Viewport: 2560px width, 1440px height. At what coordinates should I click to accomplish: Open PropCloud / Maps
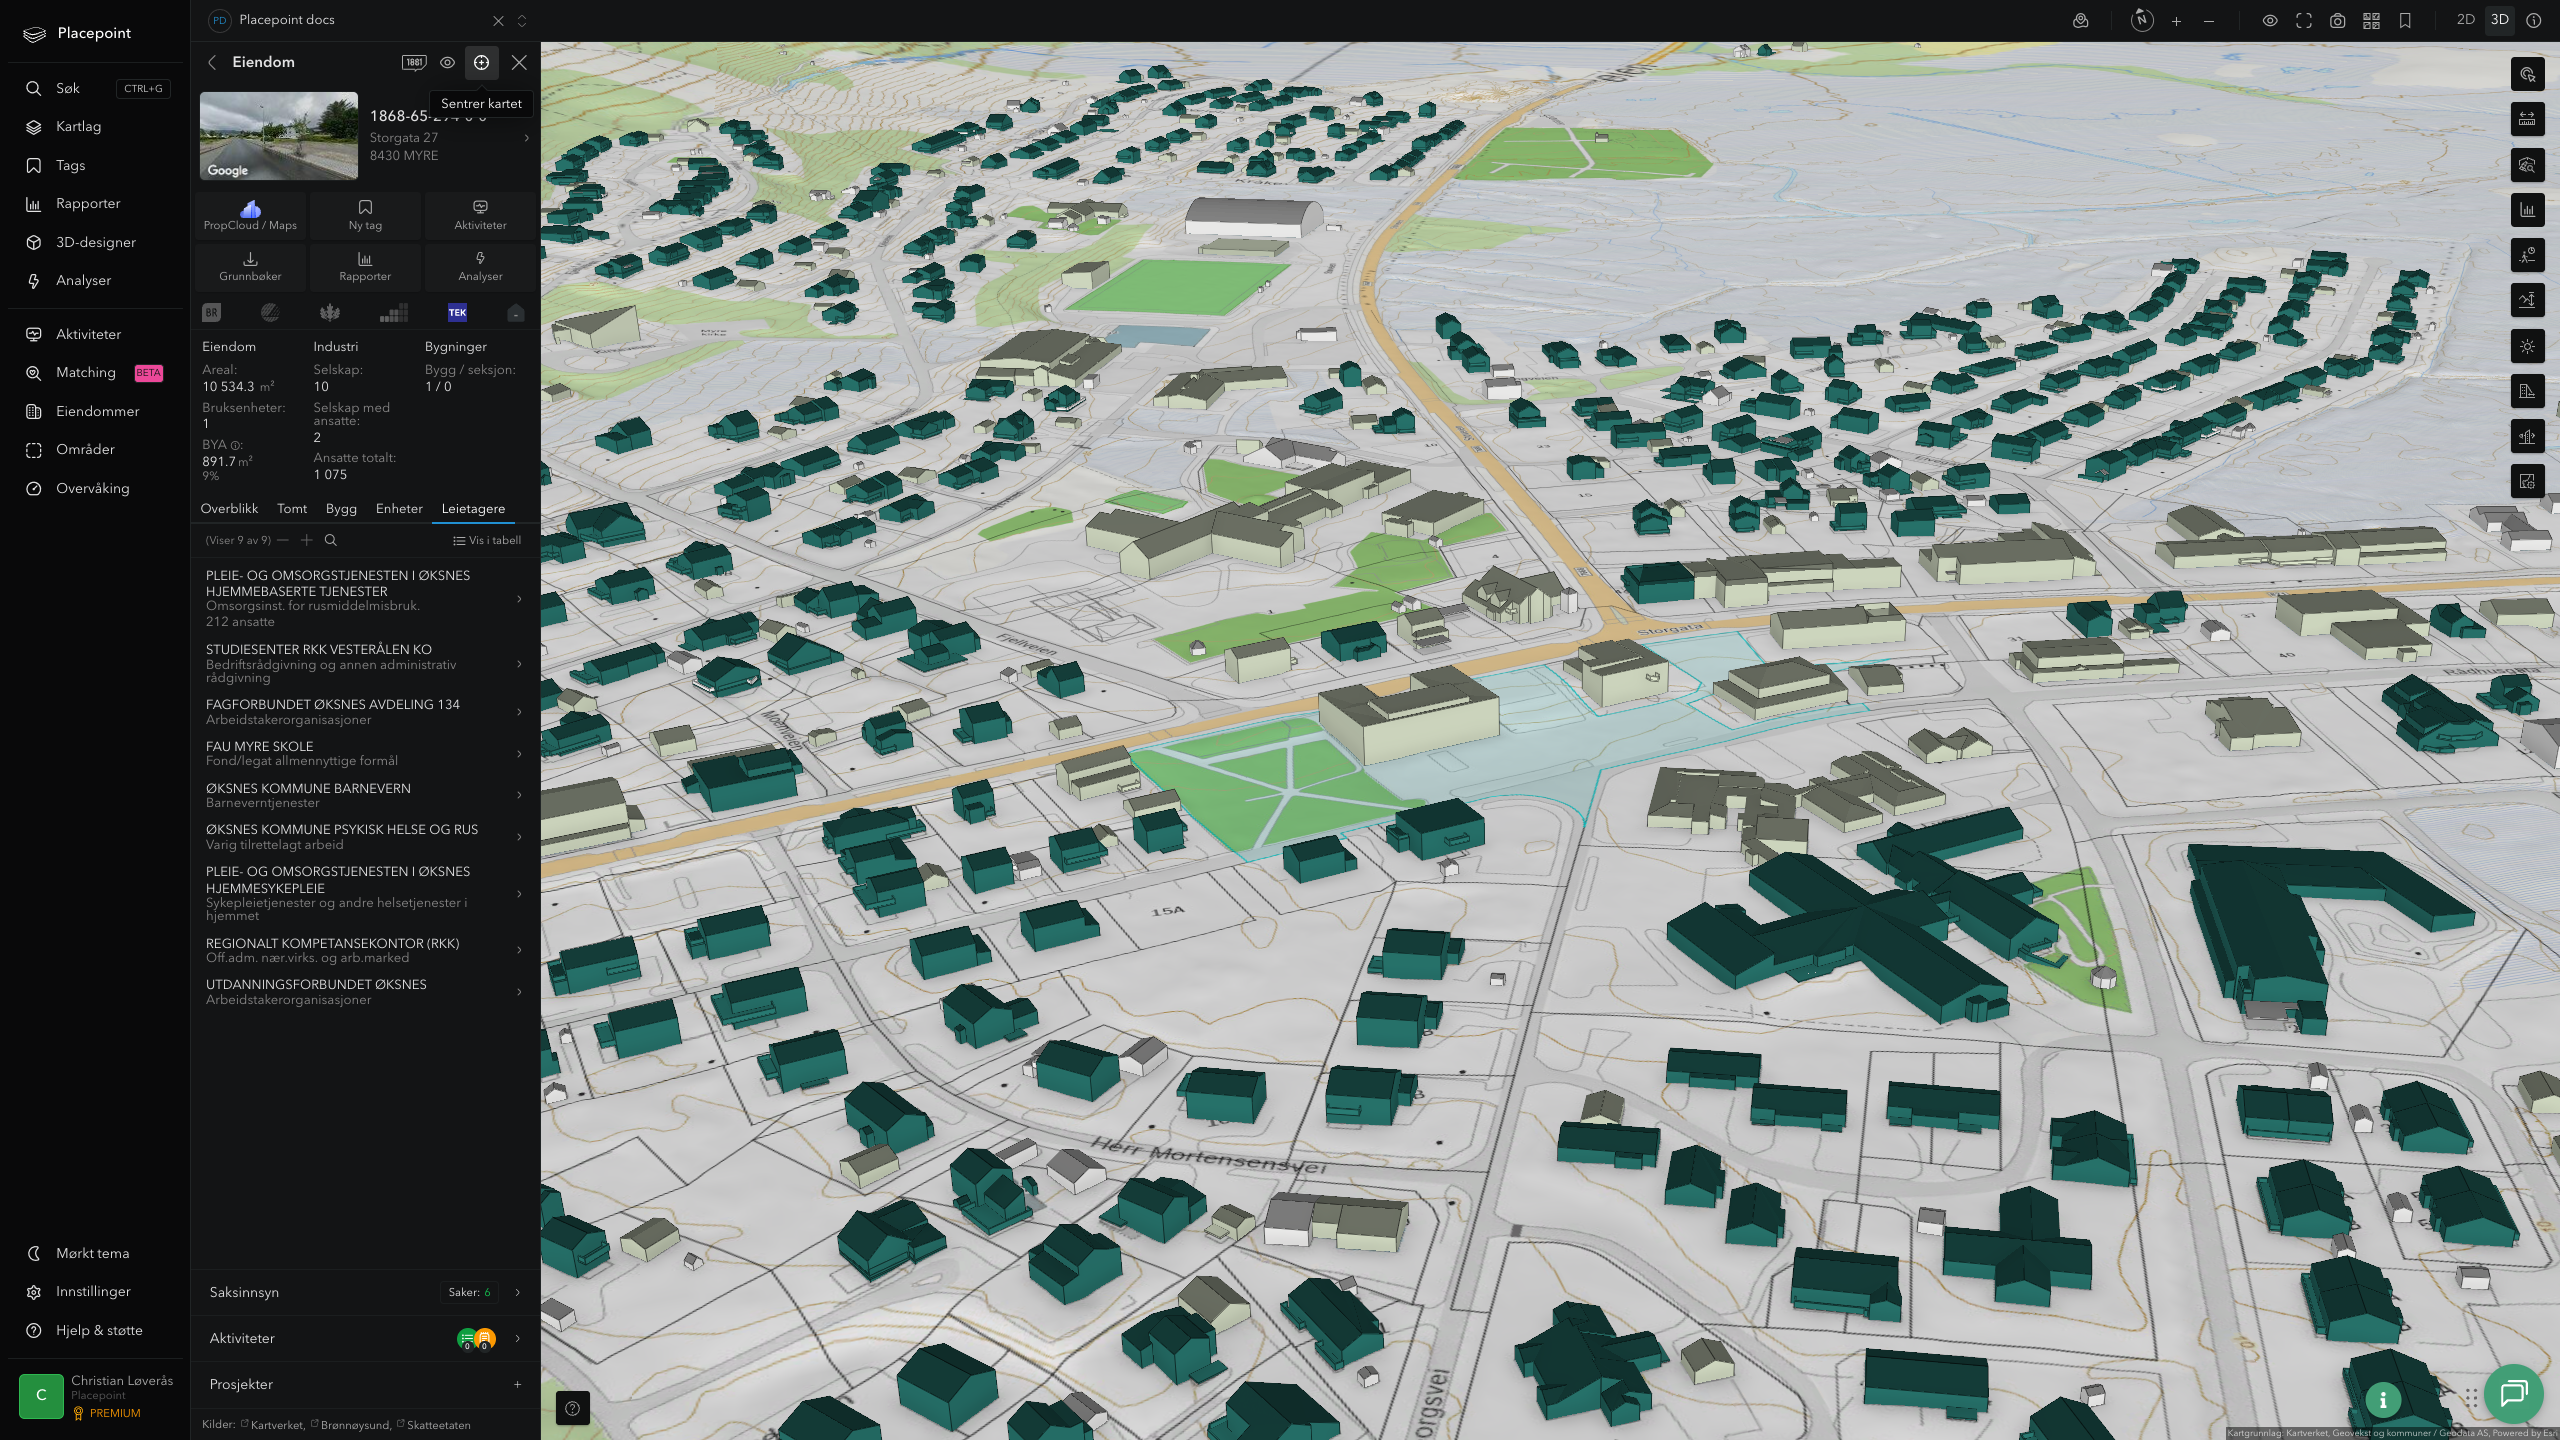[x=250, y=215]
